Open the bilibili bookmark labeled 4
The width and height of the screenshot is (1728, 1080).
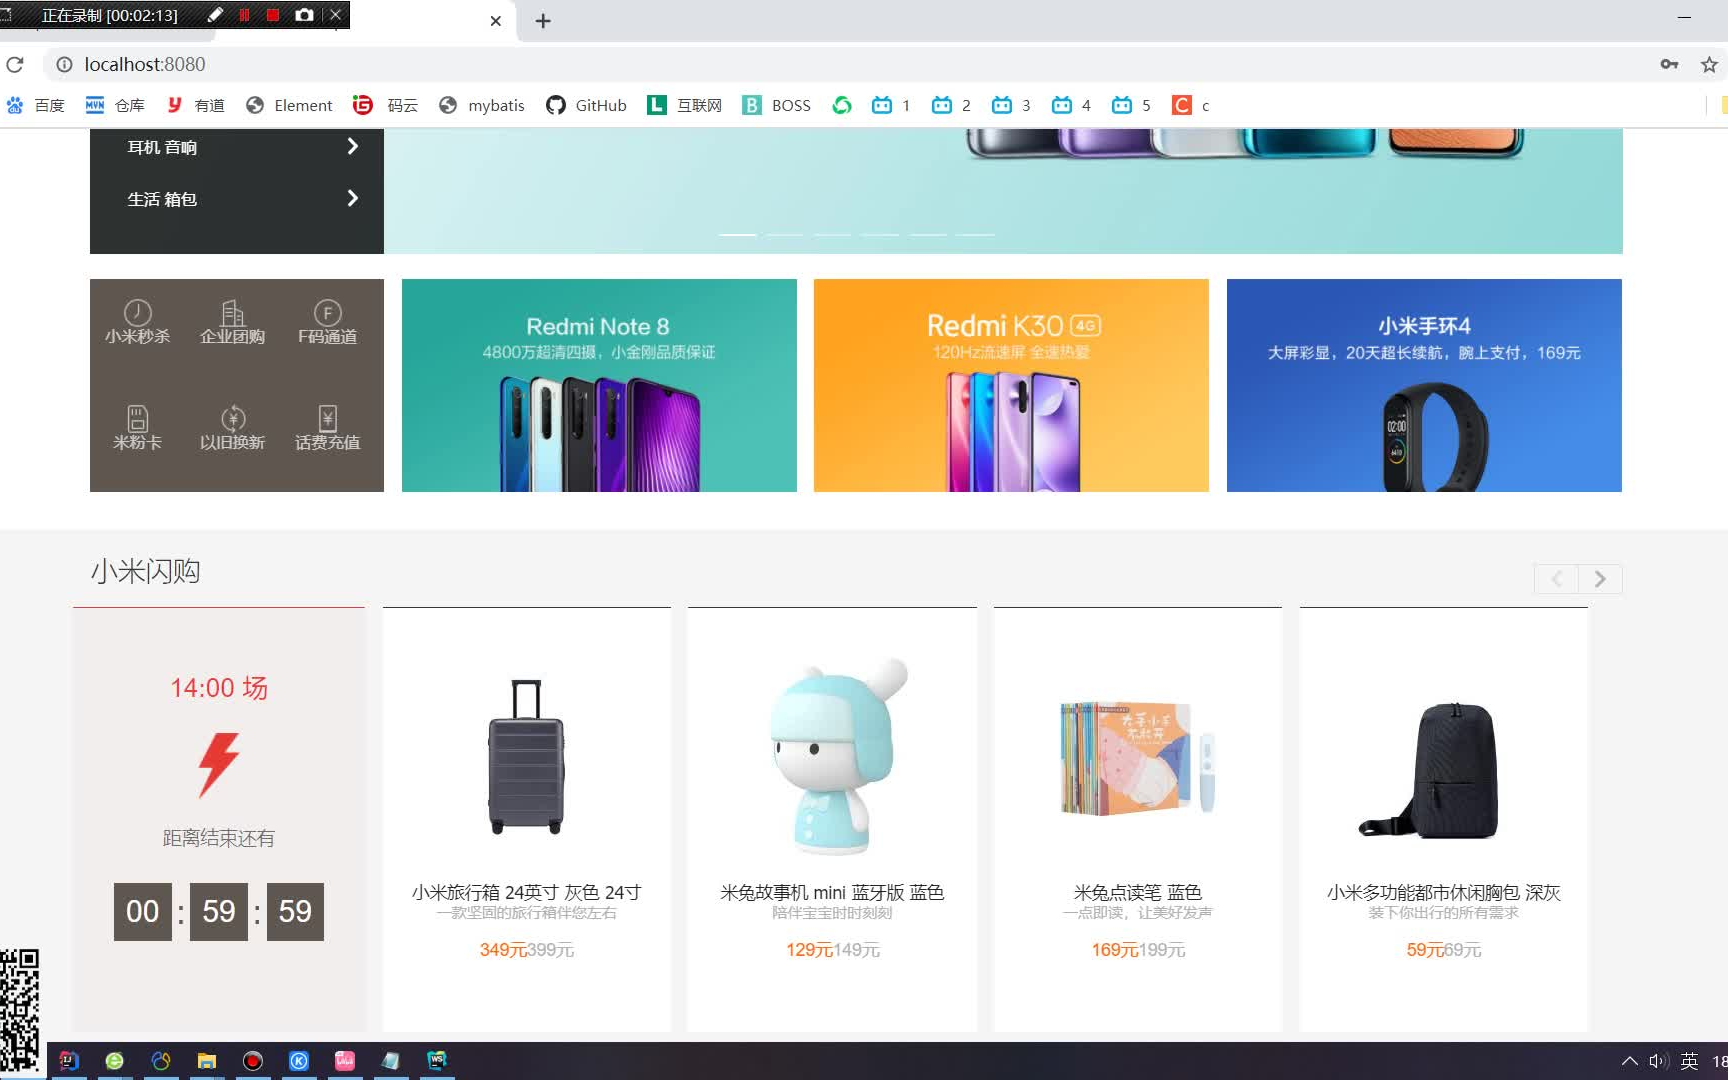pyautogui.click(x=1071, y=105)
